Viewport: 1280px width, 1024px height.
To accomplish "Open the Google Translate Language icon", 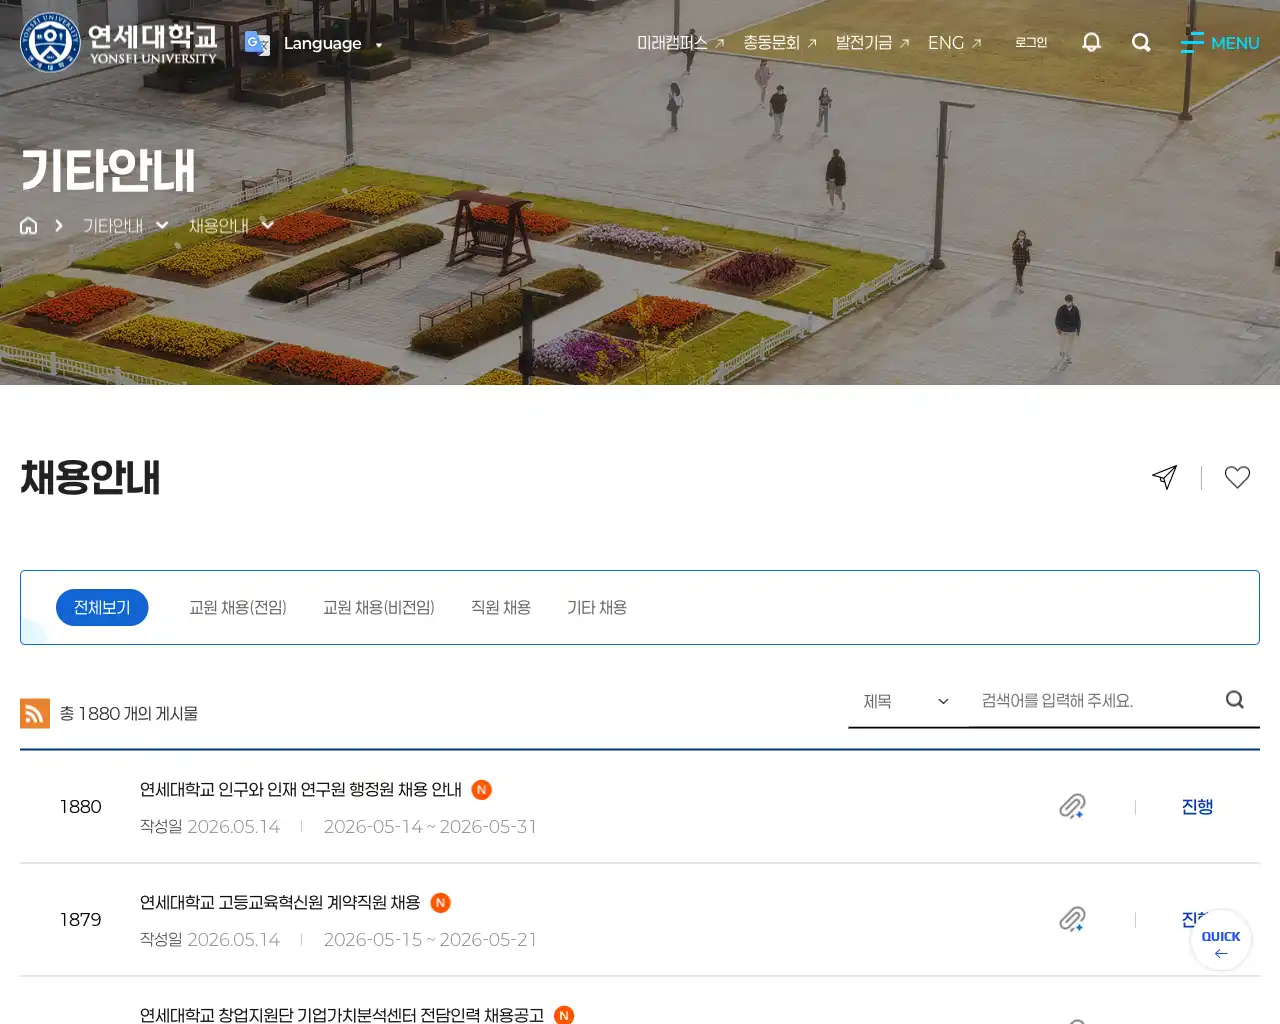I will [257, 43].
